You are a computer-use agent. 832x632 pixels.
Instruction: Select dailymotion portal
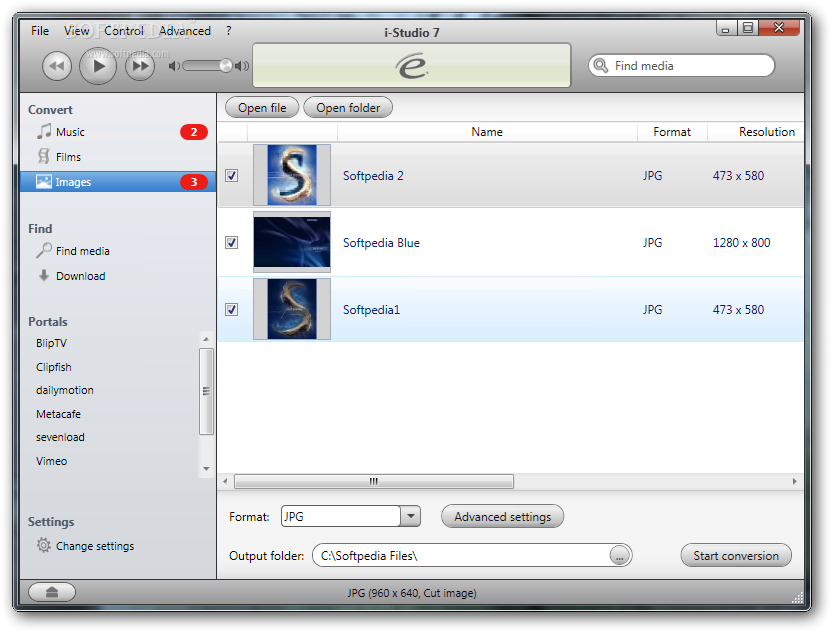coord(65,391)
